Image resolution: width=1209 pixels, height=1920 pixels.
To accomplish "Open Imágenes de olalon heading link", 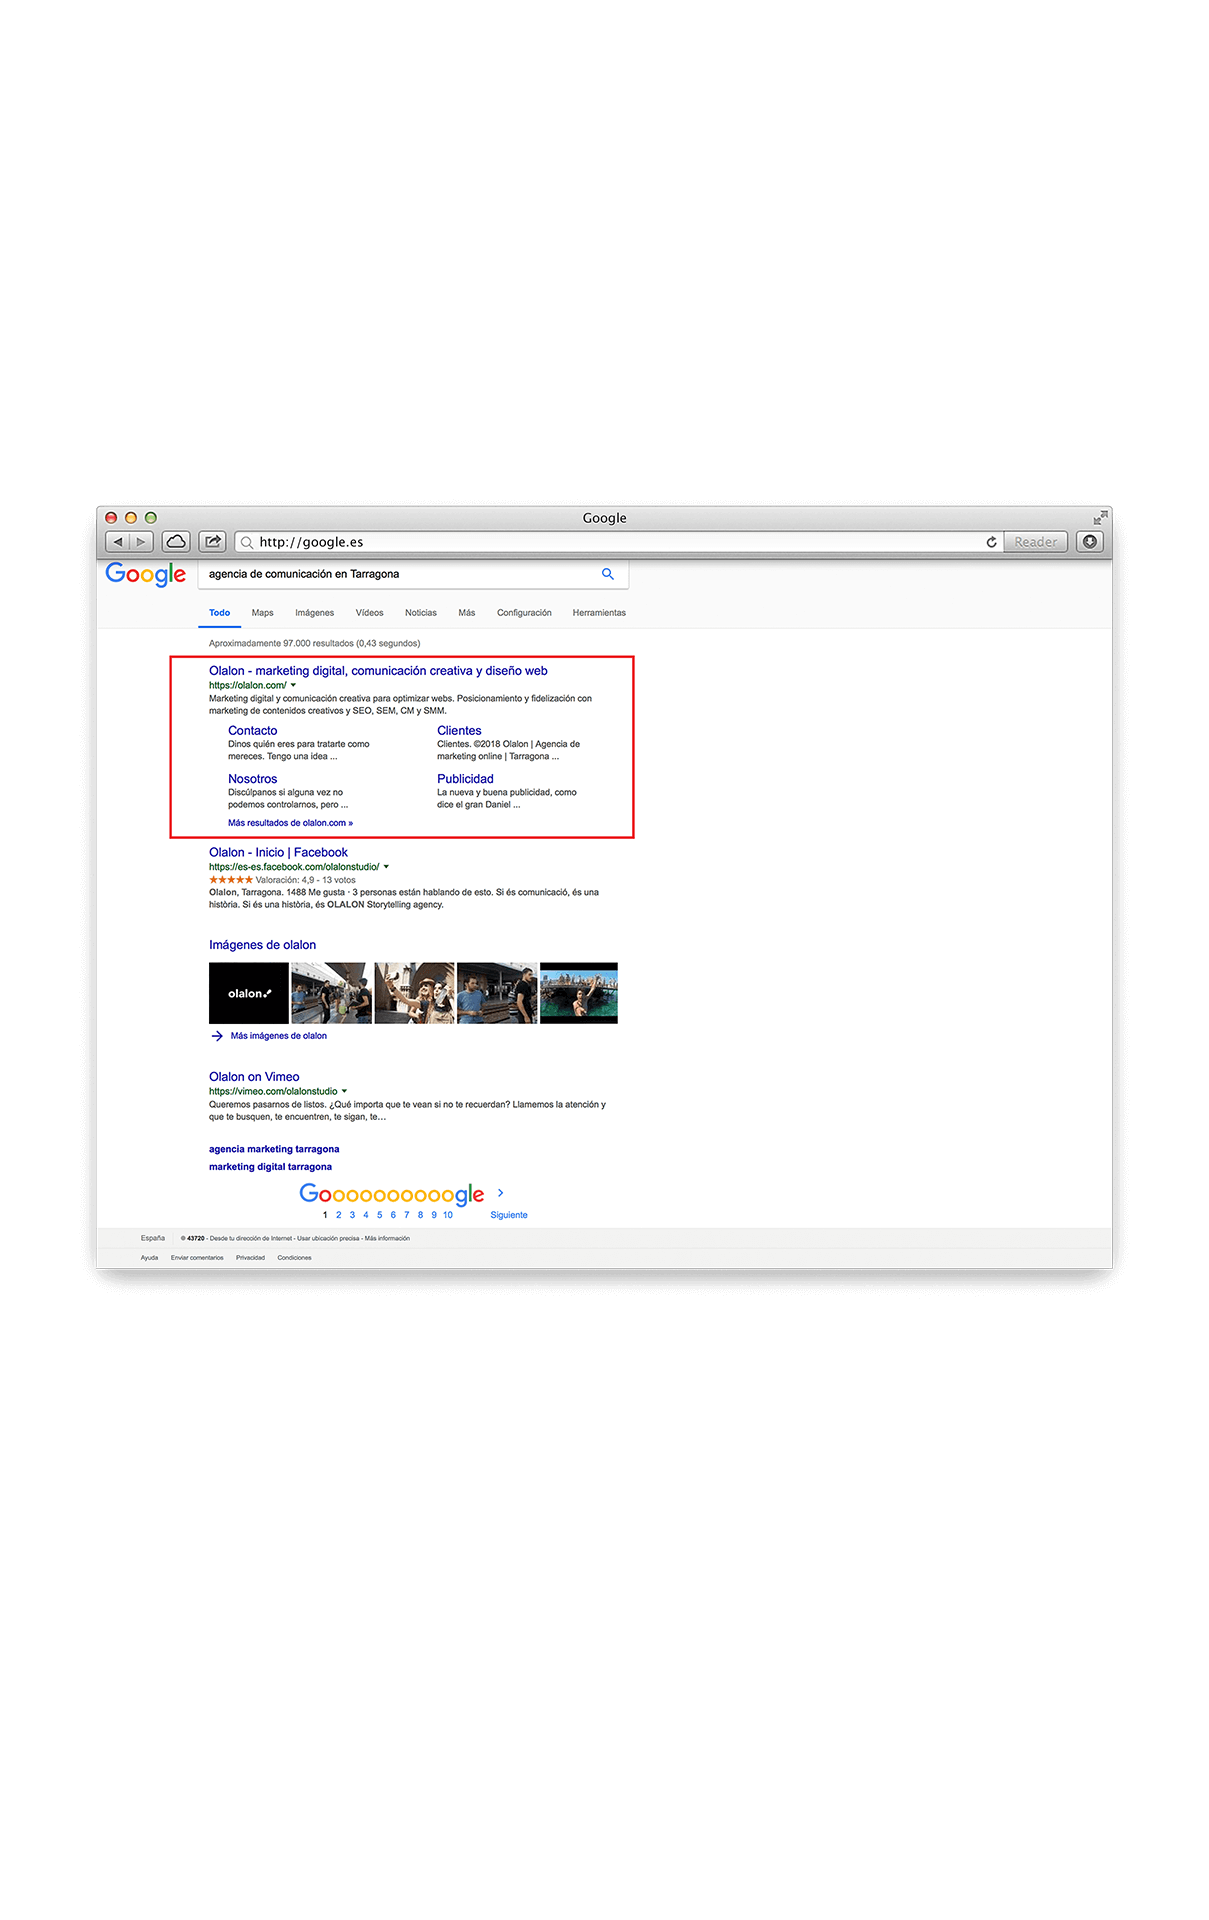I will click(262, 945).
